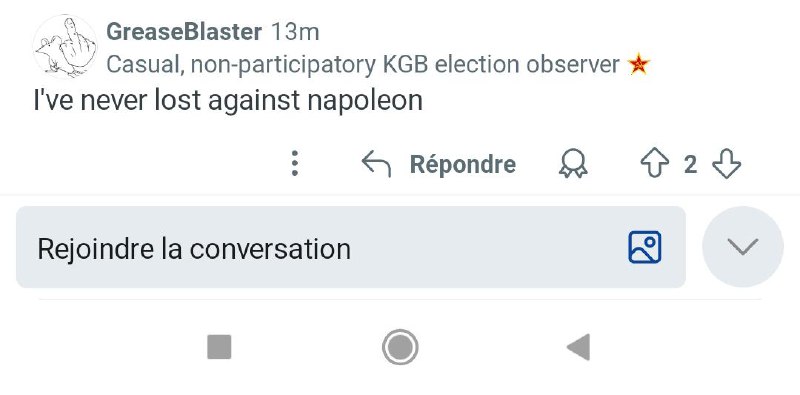Image resolution: width=800 pixels, height=395 pixels.
Task: Tap the curved reply arrow icon
Action: [x=376, y=164]
